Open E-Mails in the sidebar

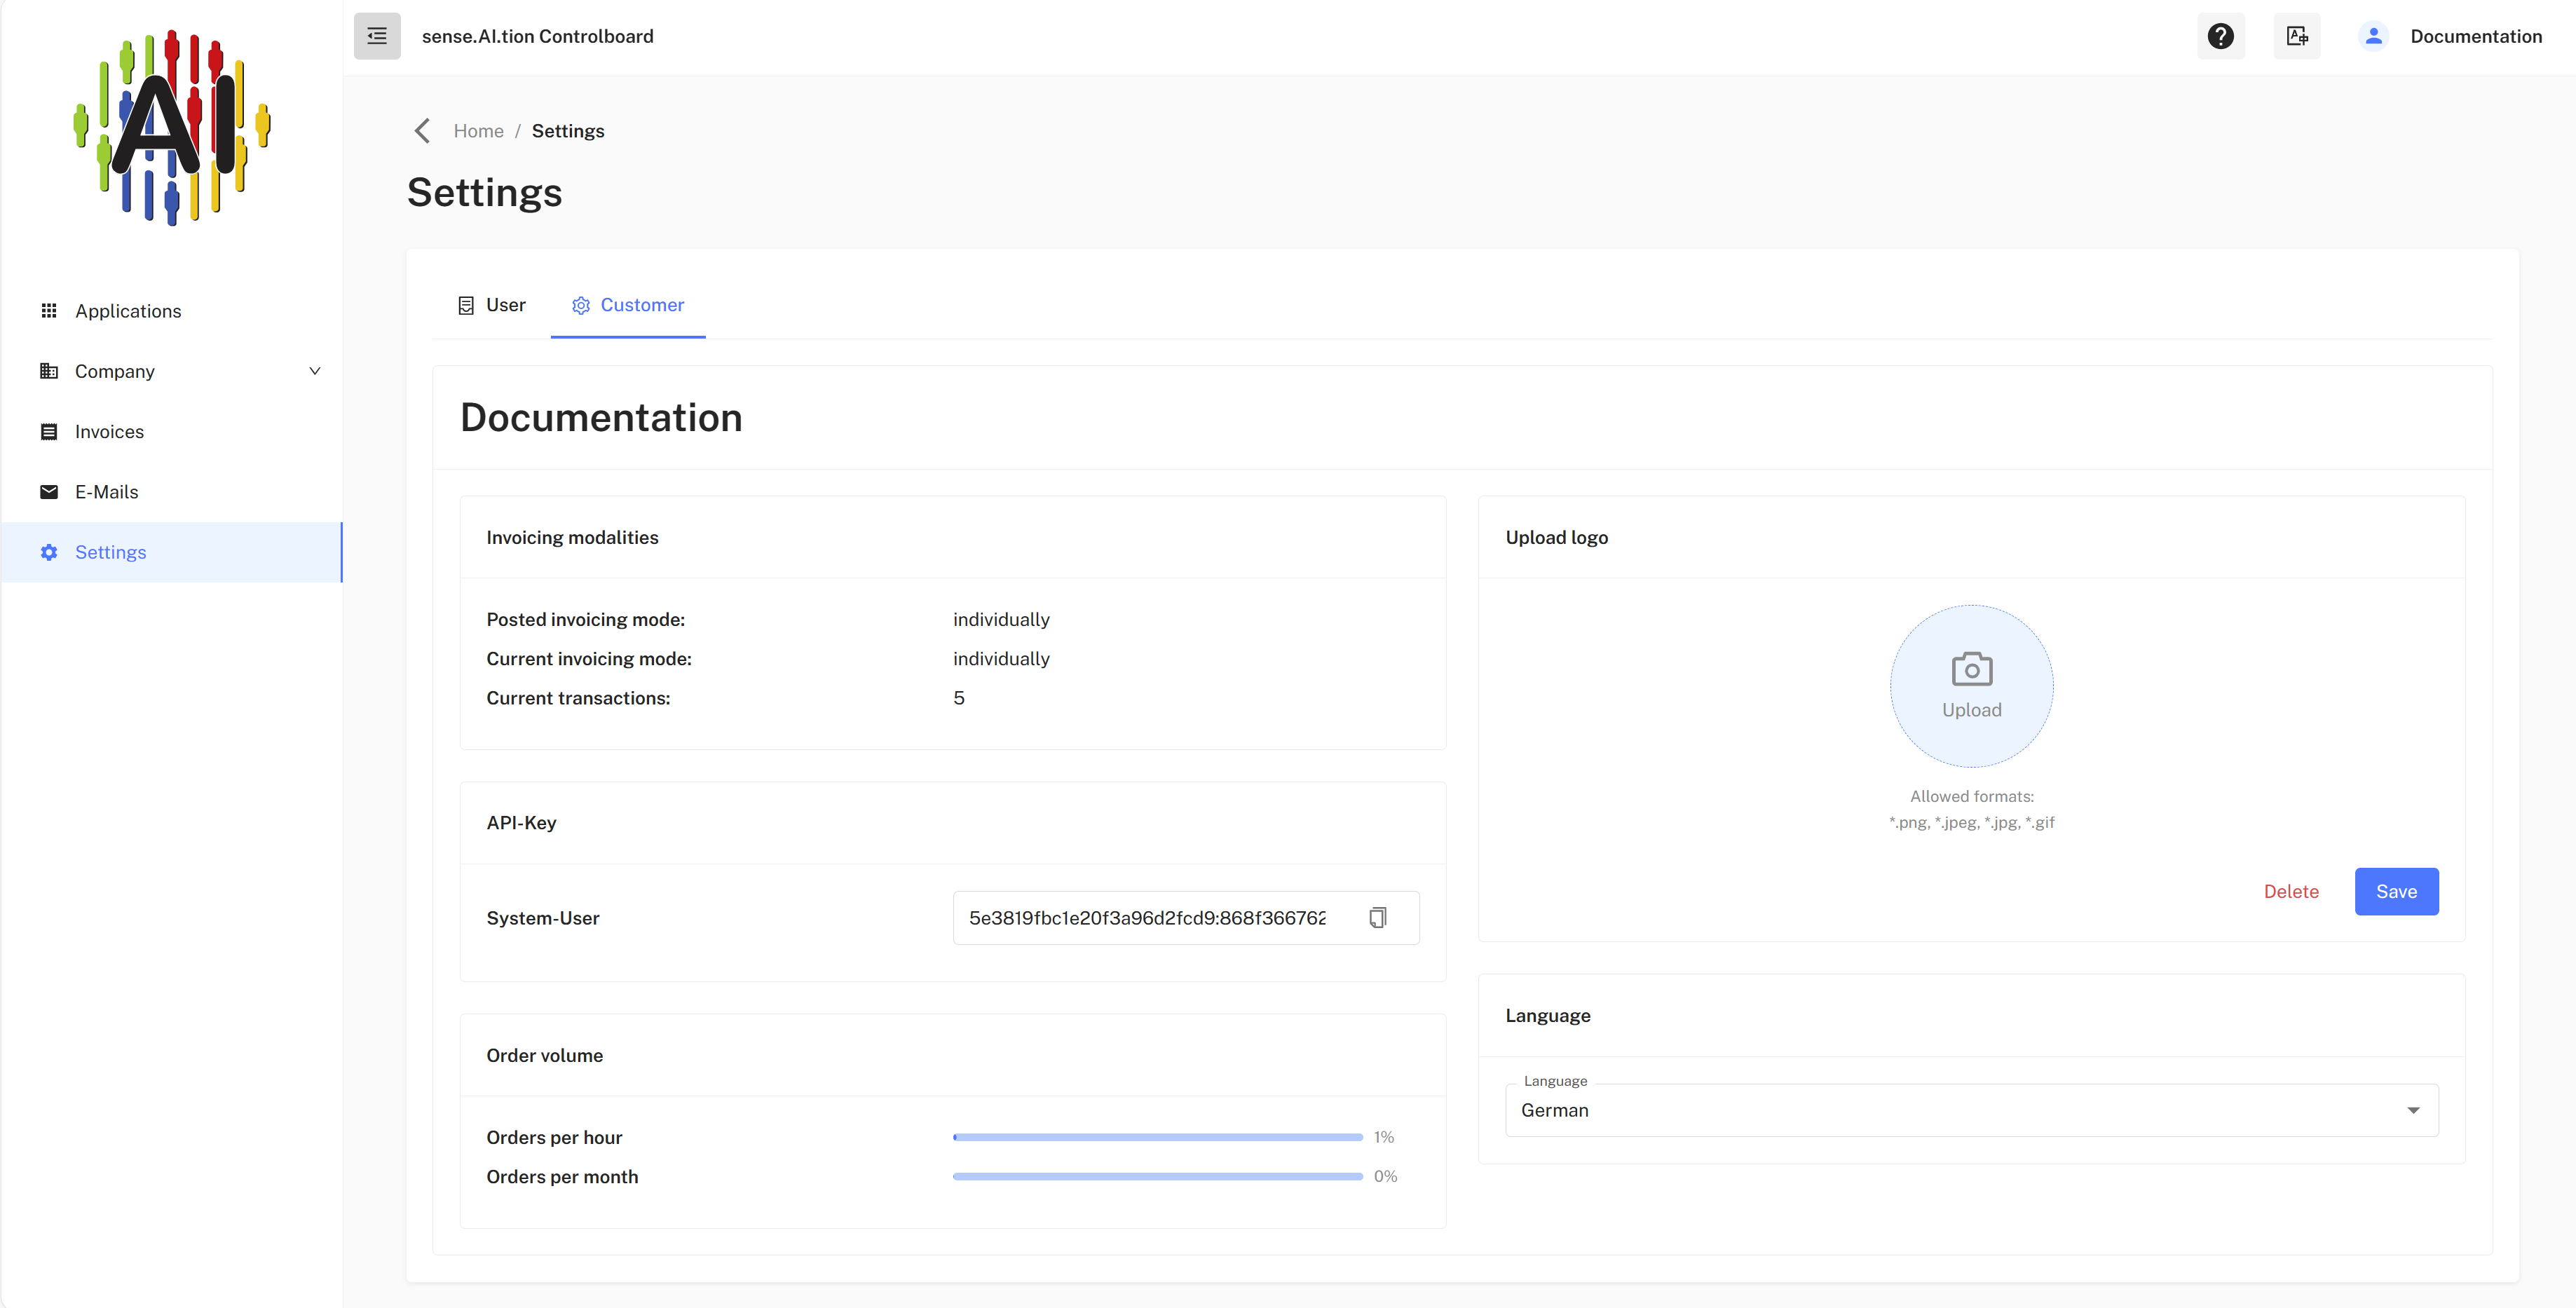(x=172, y=492)
